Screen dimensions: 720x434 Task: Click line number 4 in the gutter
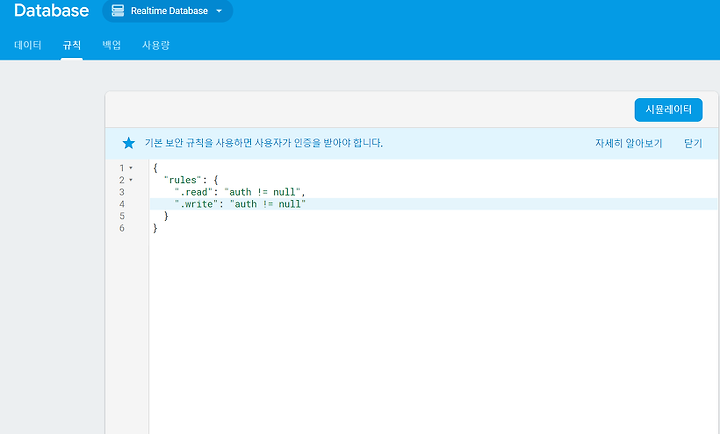(x=122, y=204)
